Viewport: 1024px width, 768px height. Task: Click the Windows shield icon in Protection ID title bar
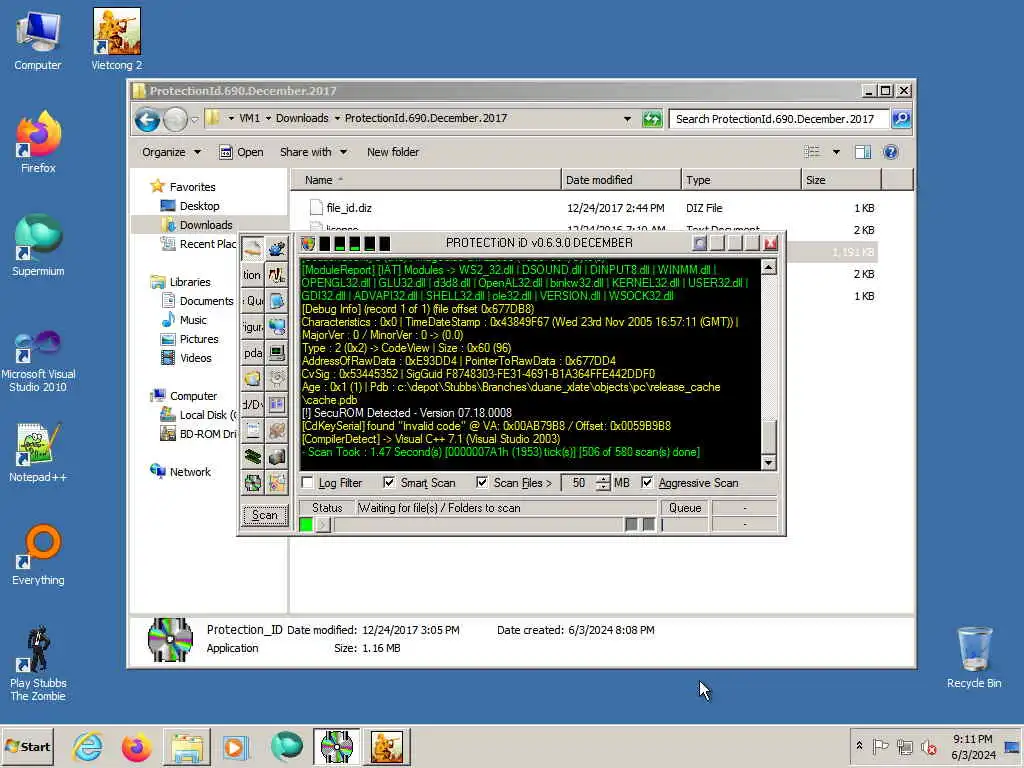[x=308, y=244]
